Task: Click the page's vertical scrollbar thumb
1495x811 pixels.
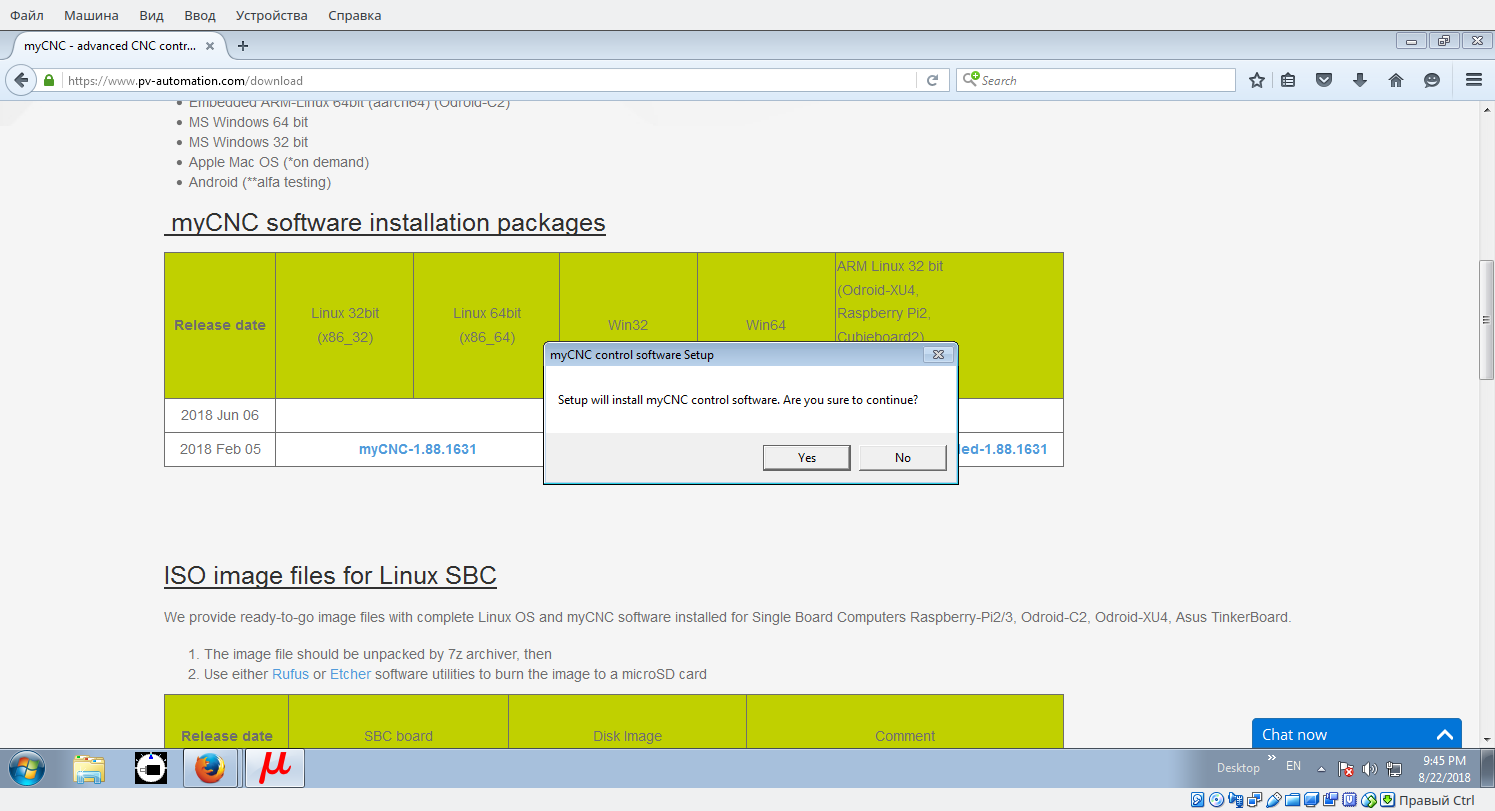Action: (1486, 320)
